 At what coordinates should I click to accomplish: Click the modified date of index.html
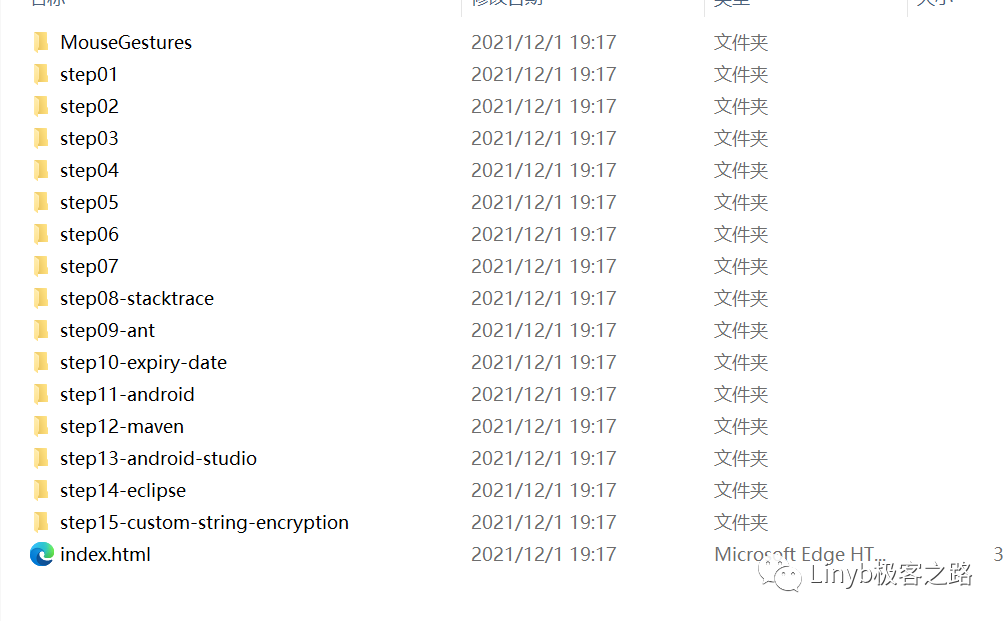tap(544, 554)
